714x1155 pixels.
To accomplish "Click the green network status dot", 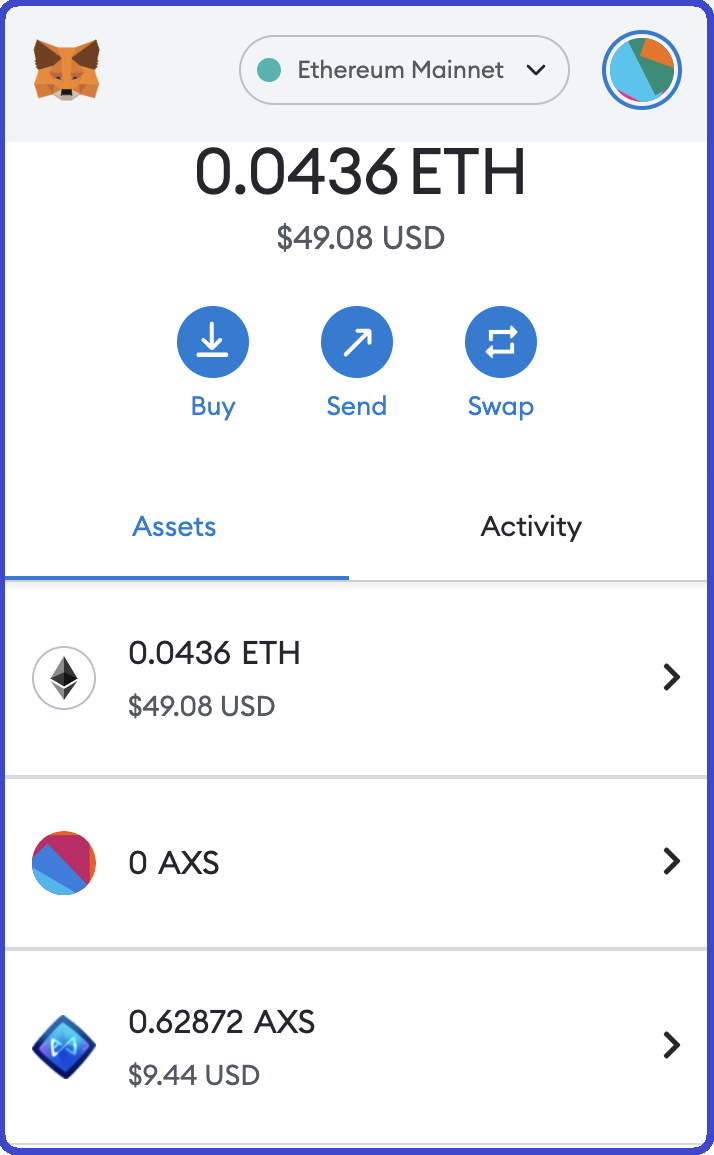I will [269, 70].
